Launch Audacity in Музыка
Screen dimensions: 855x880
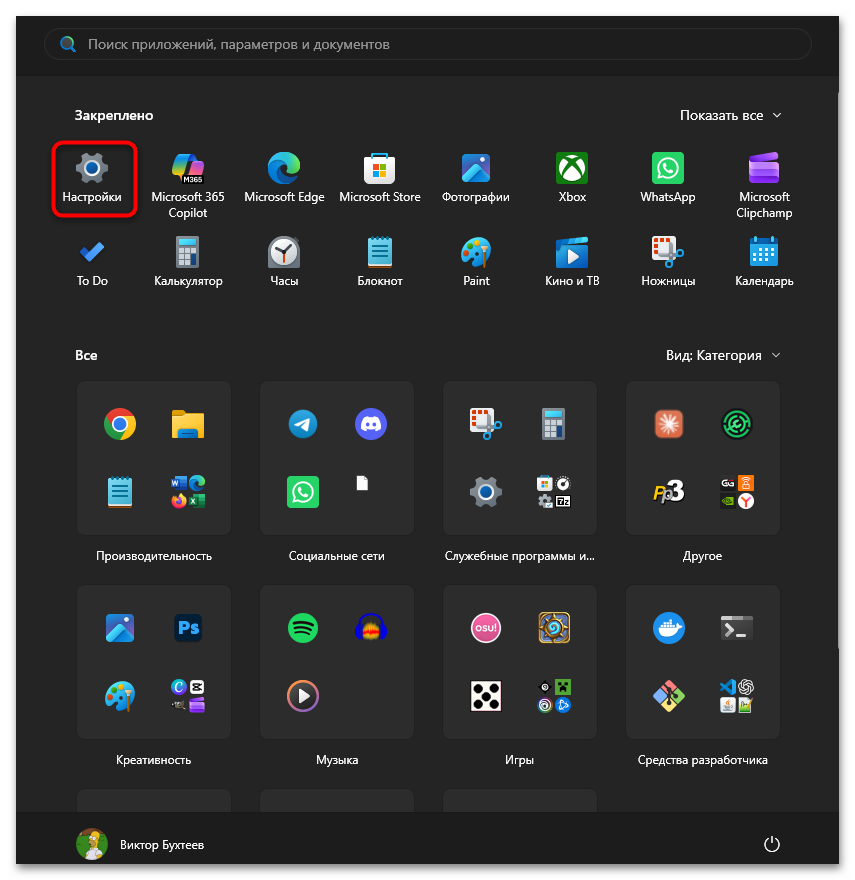tap(371, 628)
